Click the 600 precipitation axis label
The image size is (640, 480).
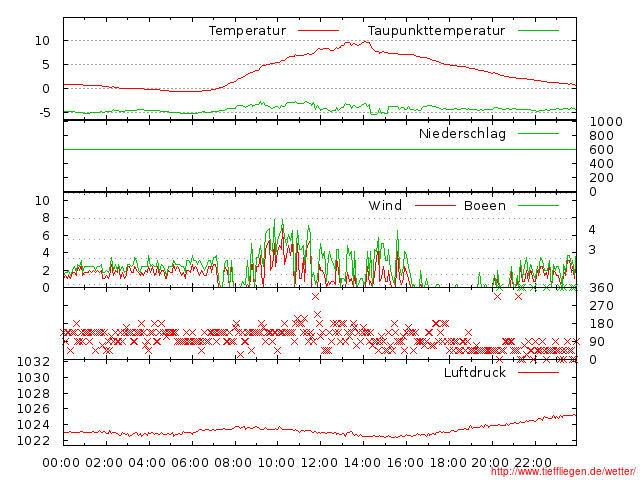pyautogui.click(x=602, y=150)
